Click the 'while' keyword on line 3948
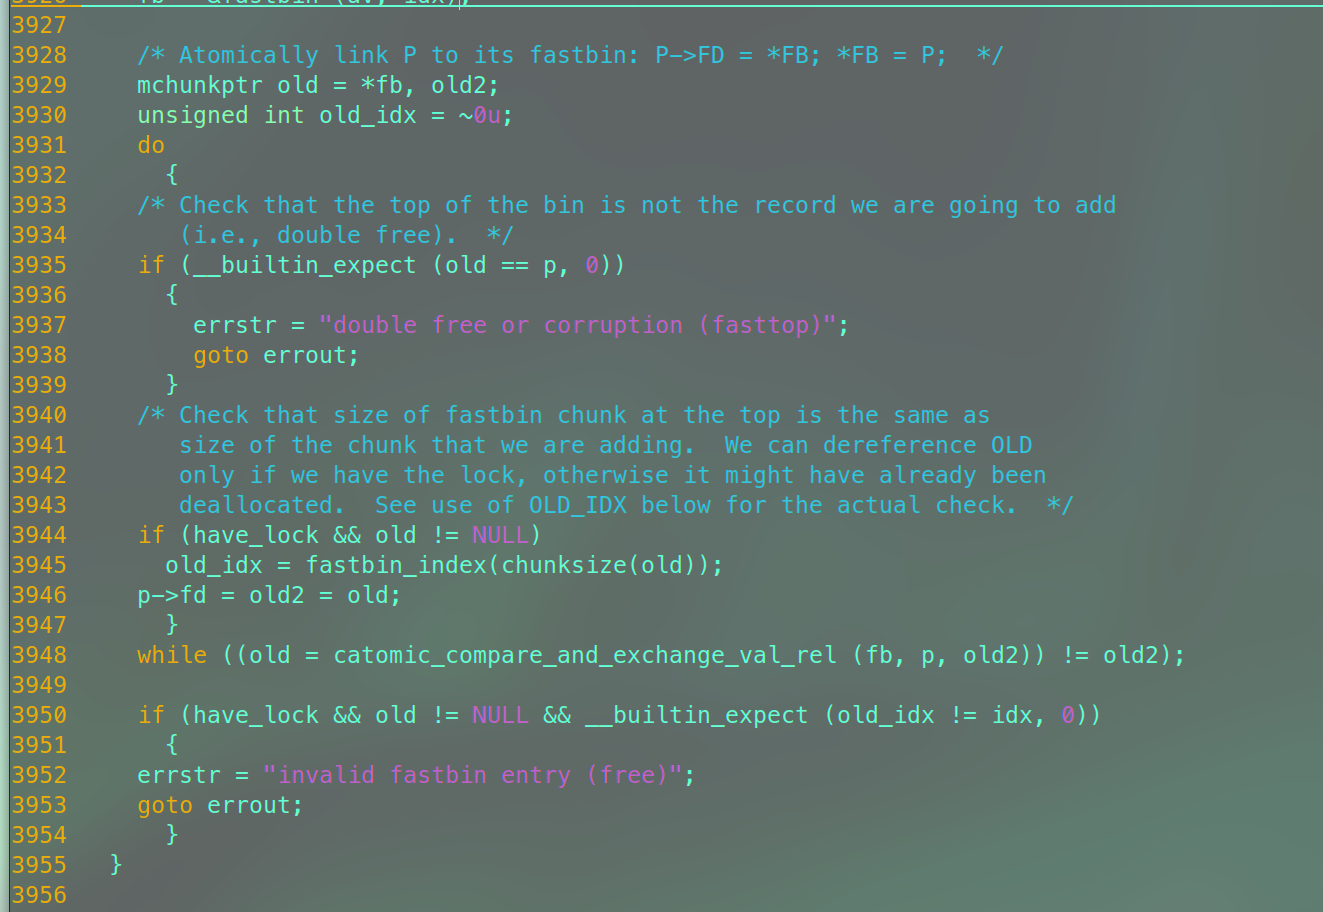The image size is (1323, 912). [x=172, y=655]
